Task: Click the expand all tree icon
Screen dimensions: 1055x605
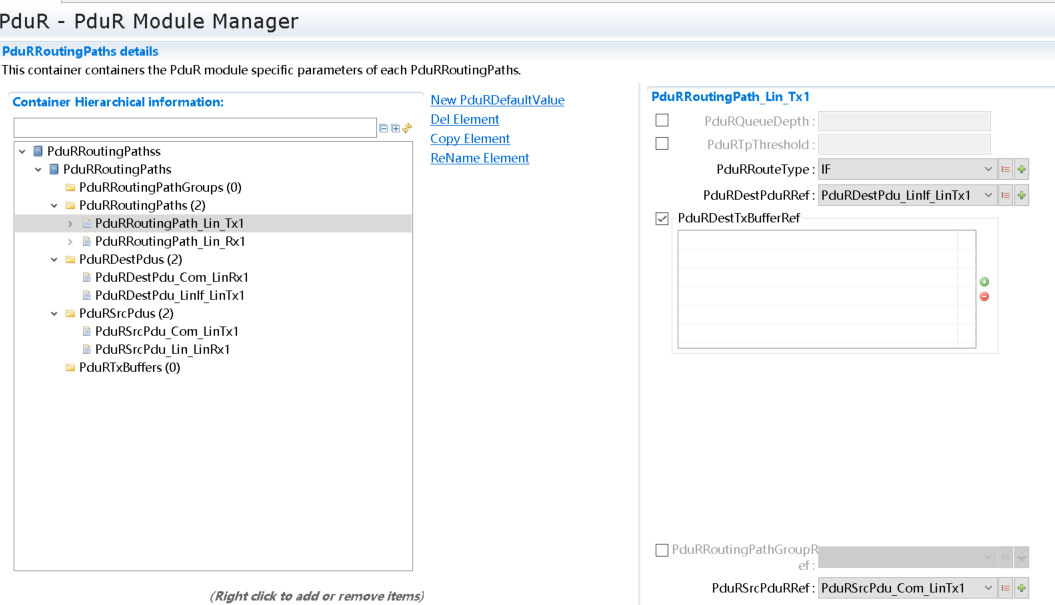Action: 396,129
